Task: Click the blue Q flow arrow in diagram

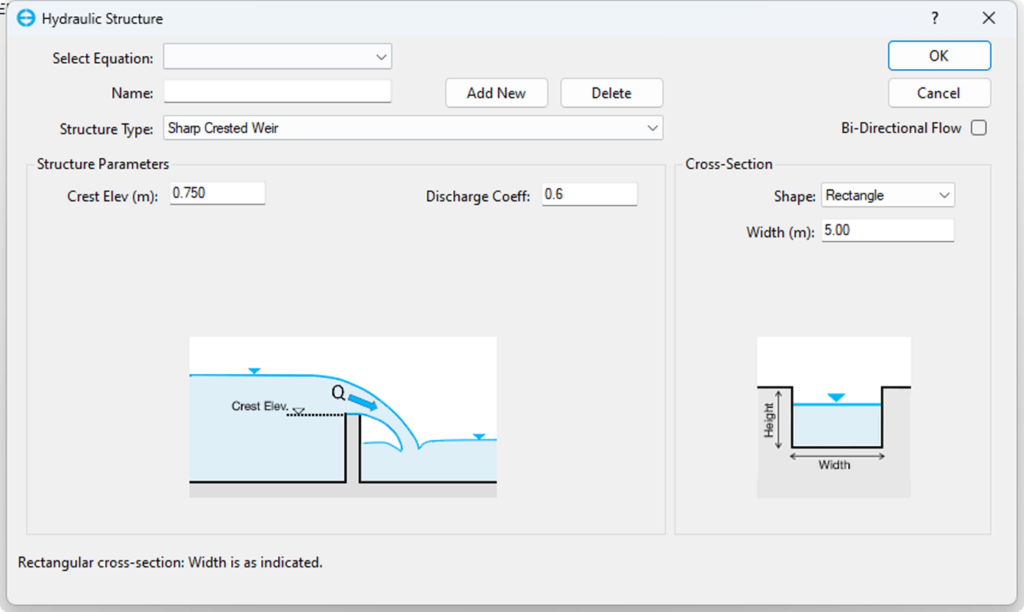Action: [x=363, y=403]
